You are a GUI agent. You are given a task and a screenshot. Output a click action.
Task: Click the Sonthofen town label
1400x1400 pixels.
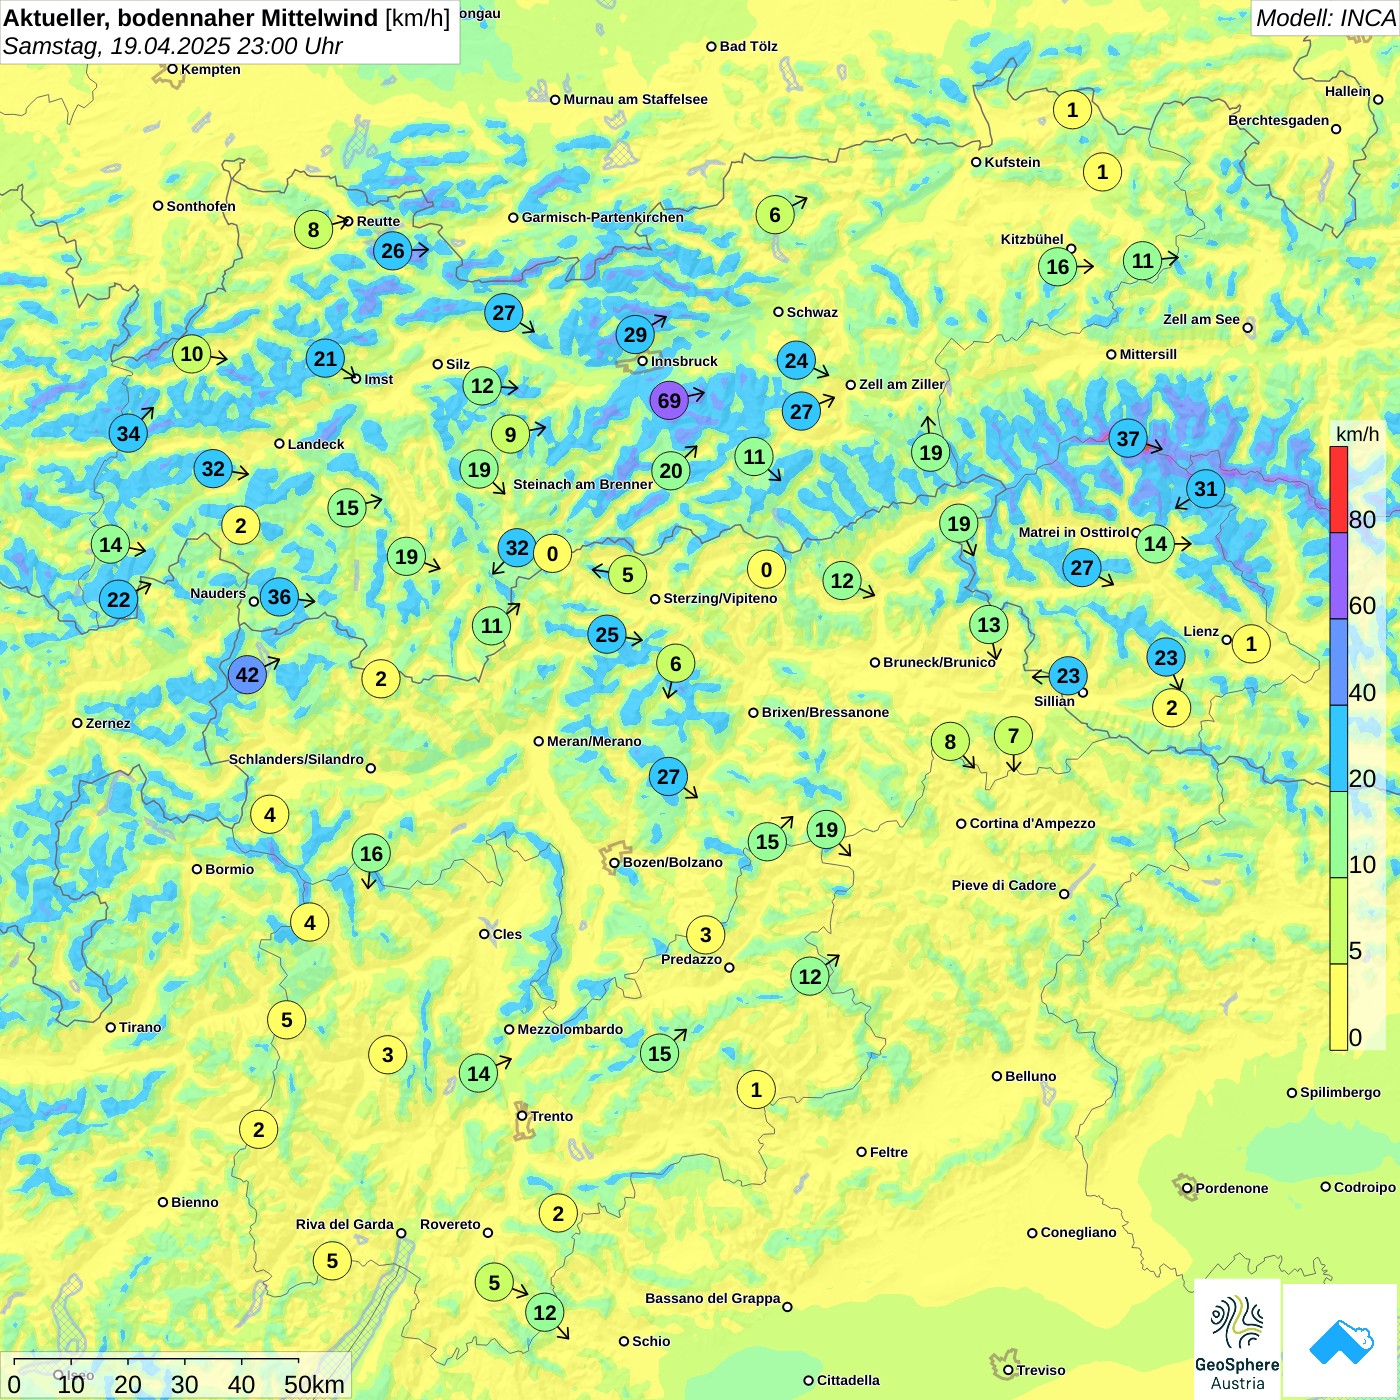[201, 206]
